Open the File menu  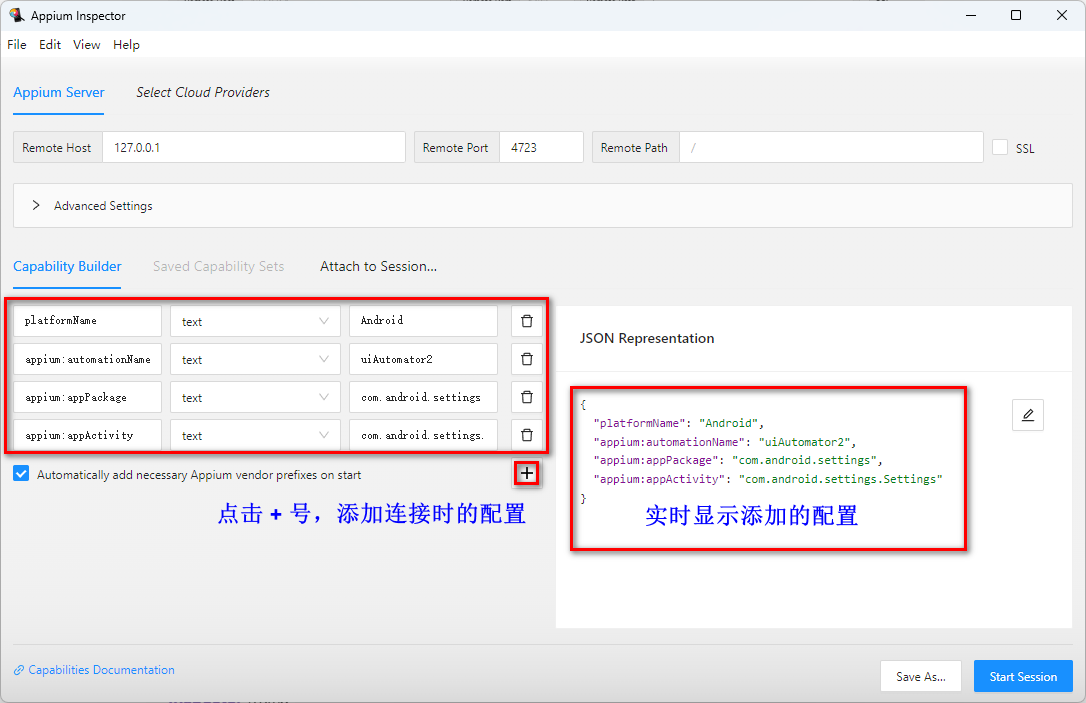17,44
